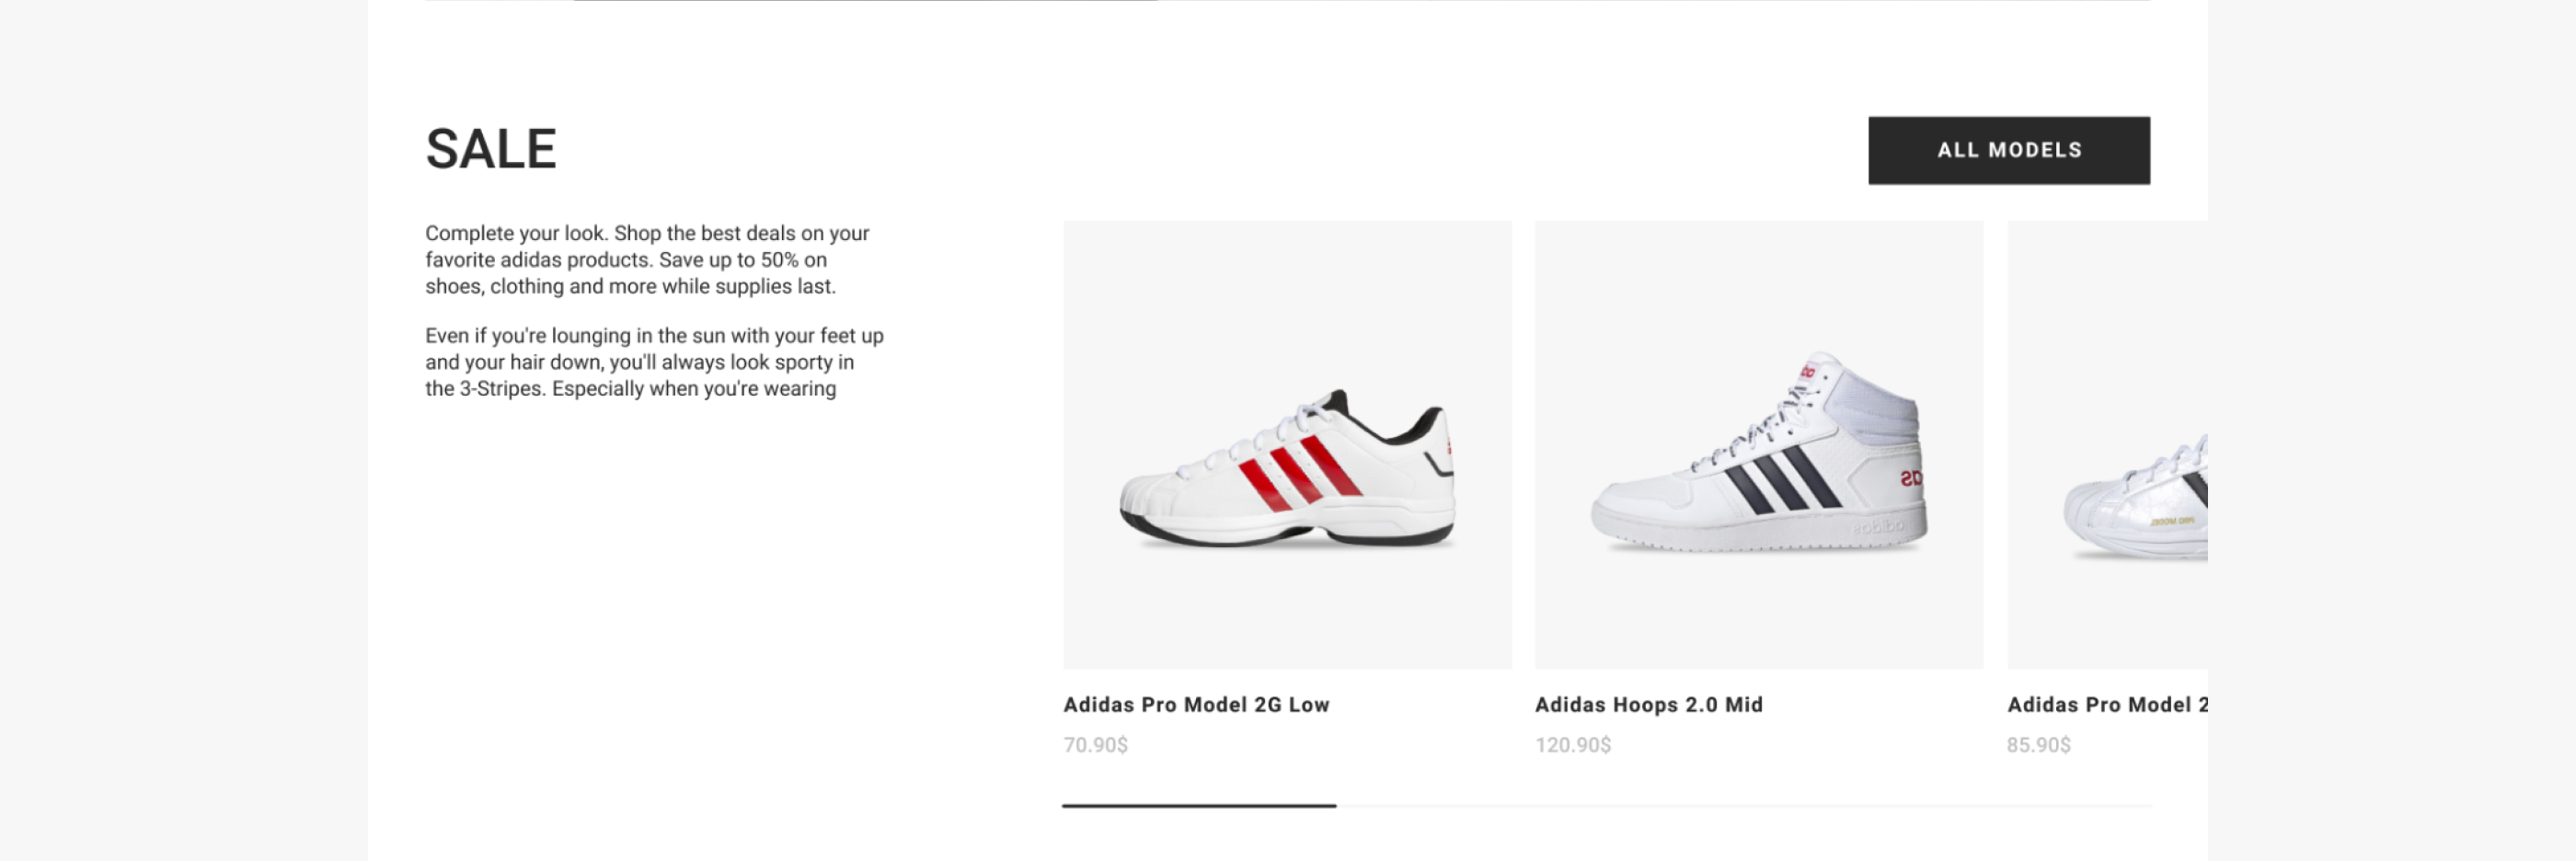2576x861 pixels.
Task: Click the Adidas Pro Model 2G Low title
Action: 1196,705
